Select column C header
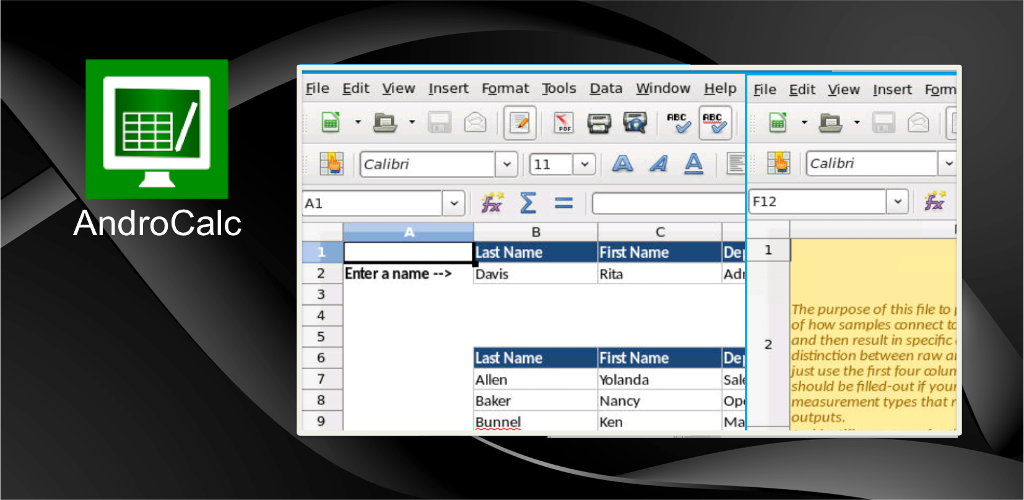 tap(660, 232)
